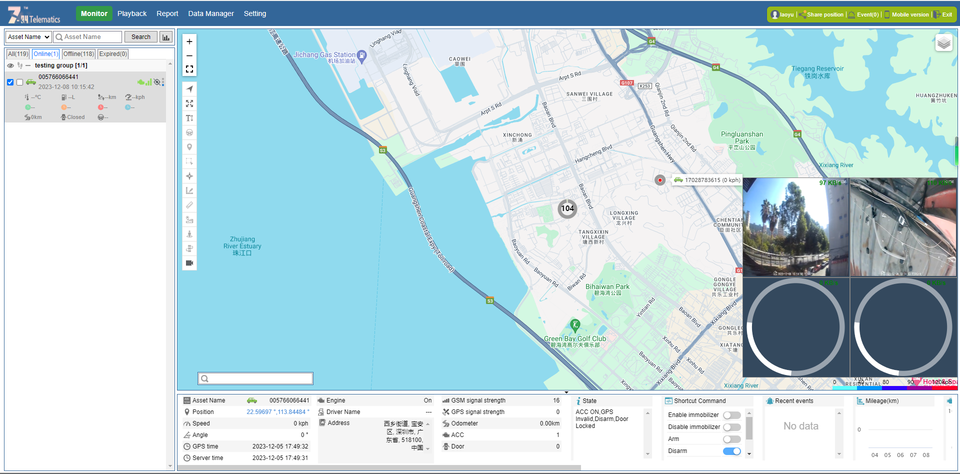Click the statistics chart icon beside Search
The width and height of the screenshot is (960, 474).
pyautogui.click(x=166, y=37)
